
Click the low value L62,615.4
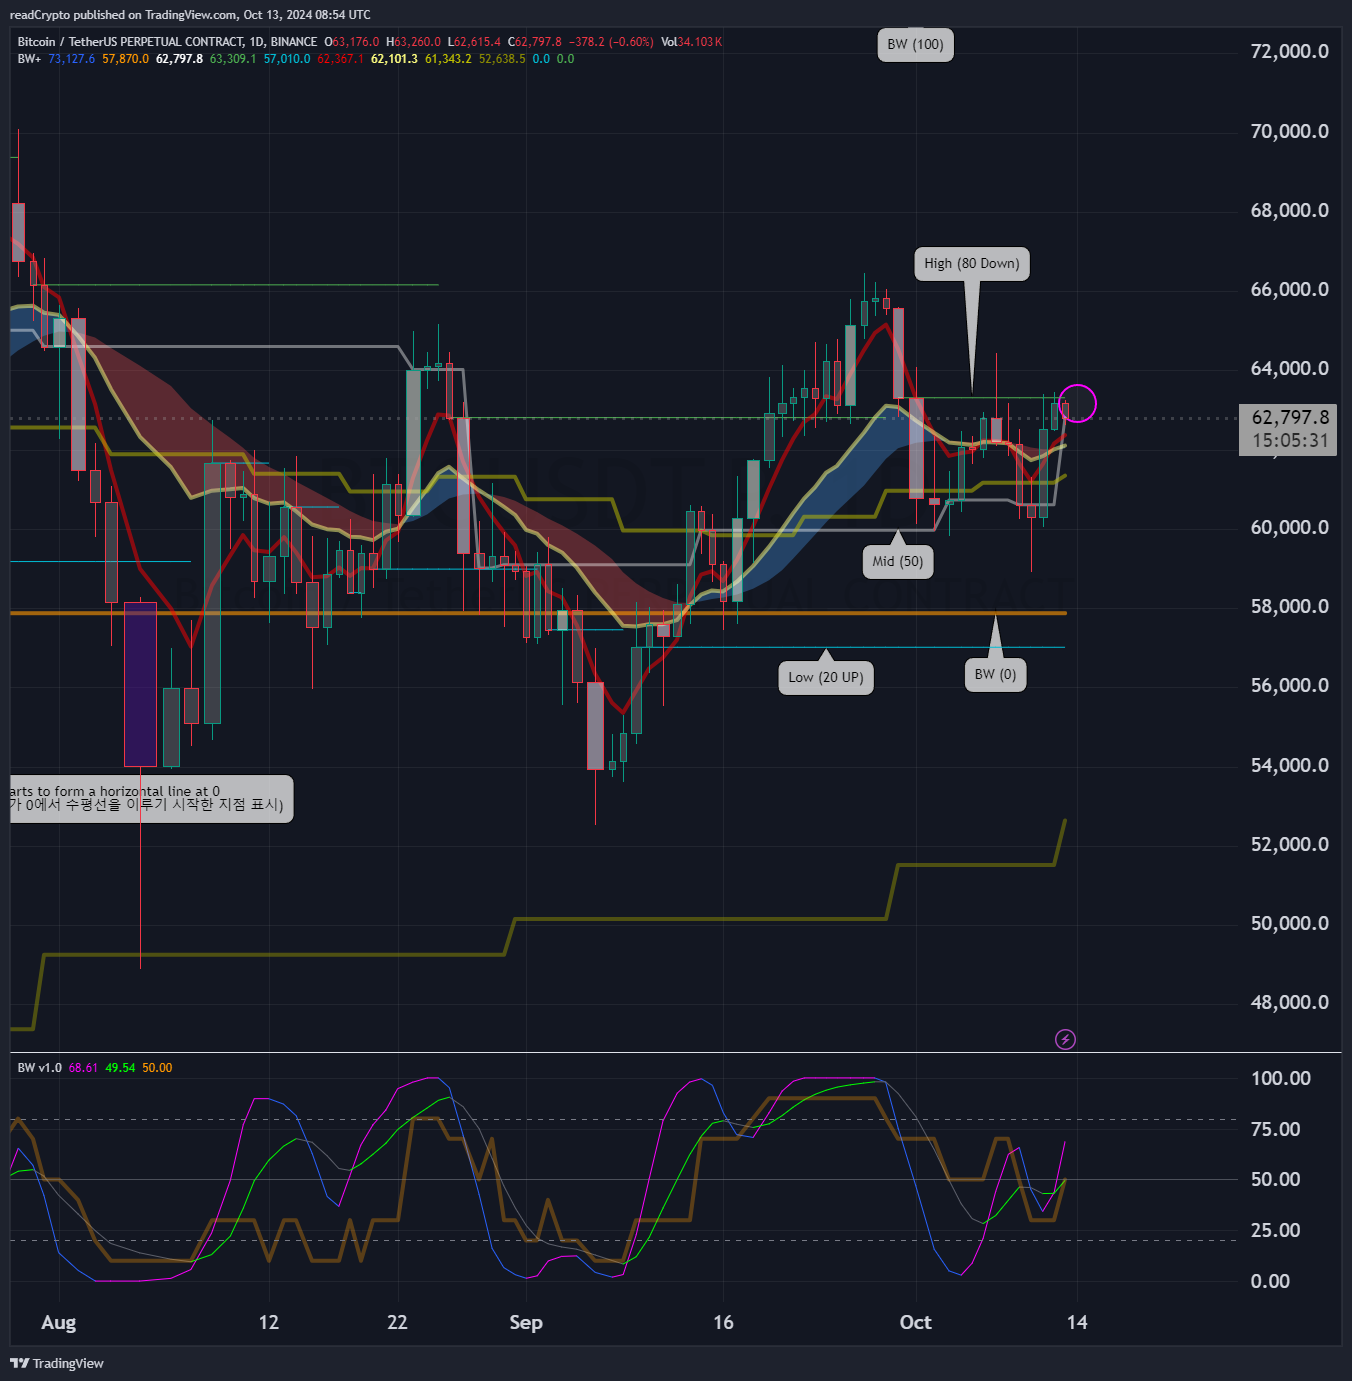tap(474, 42)
